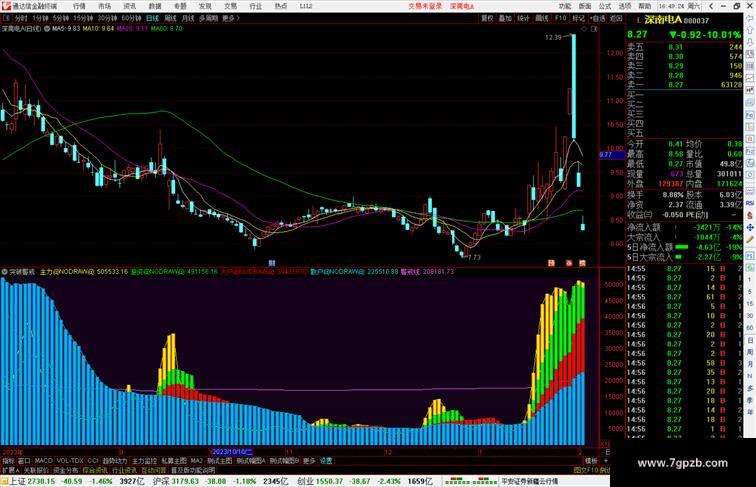
Task: Click the 返回 back button
Action: [616, 18]
